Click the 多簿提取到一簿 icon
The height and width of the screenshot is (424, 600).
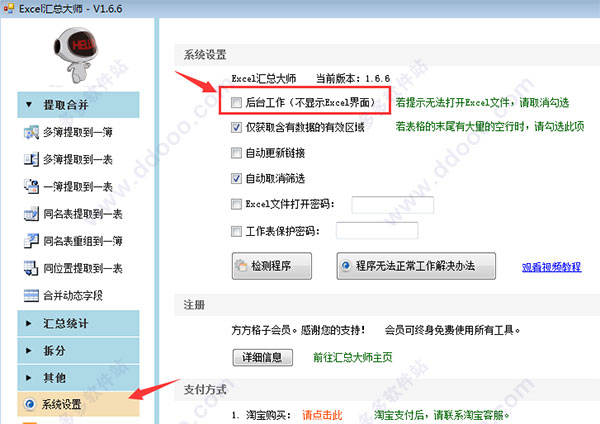tap(31, 132)
